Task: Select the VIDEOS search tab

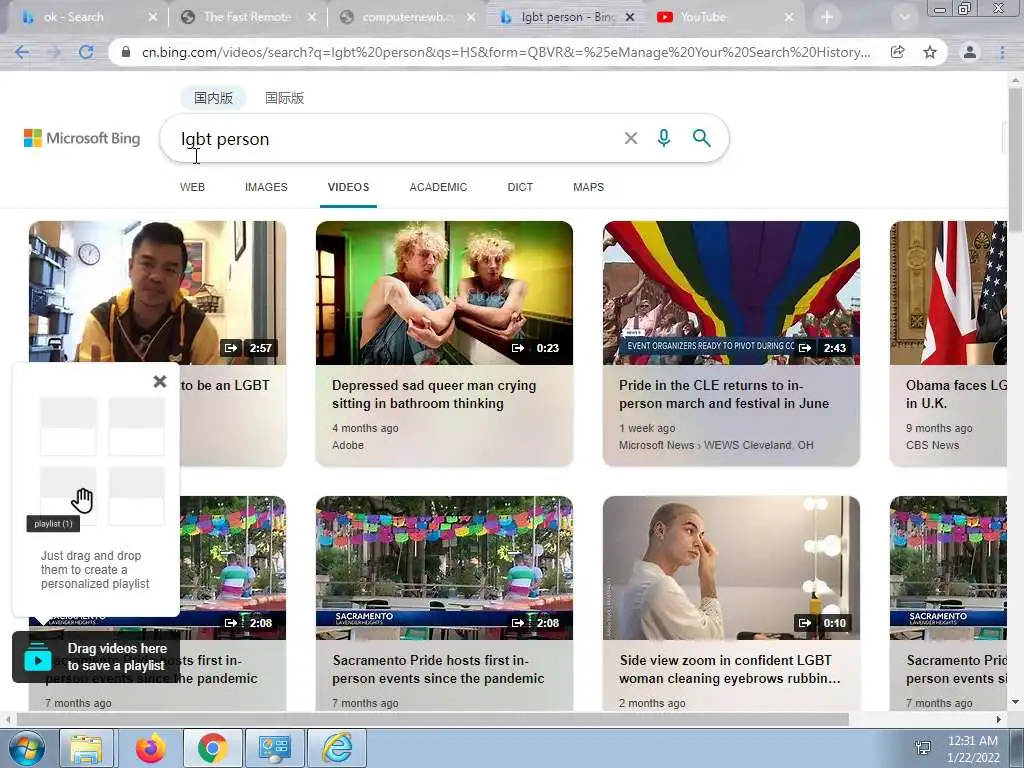Action: click(348, 187)
